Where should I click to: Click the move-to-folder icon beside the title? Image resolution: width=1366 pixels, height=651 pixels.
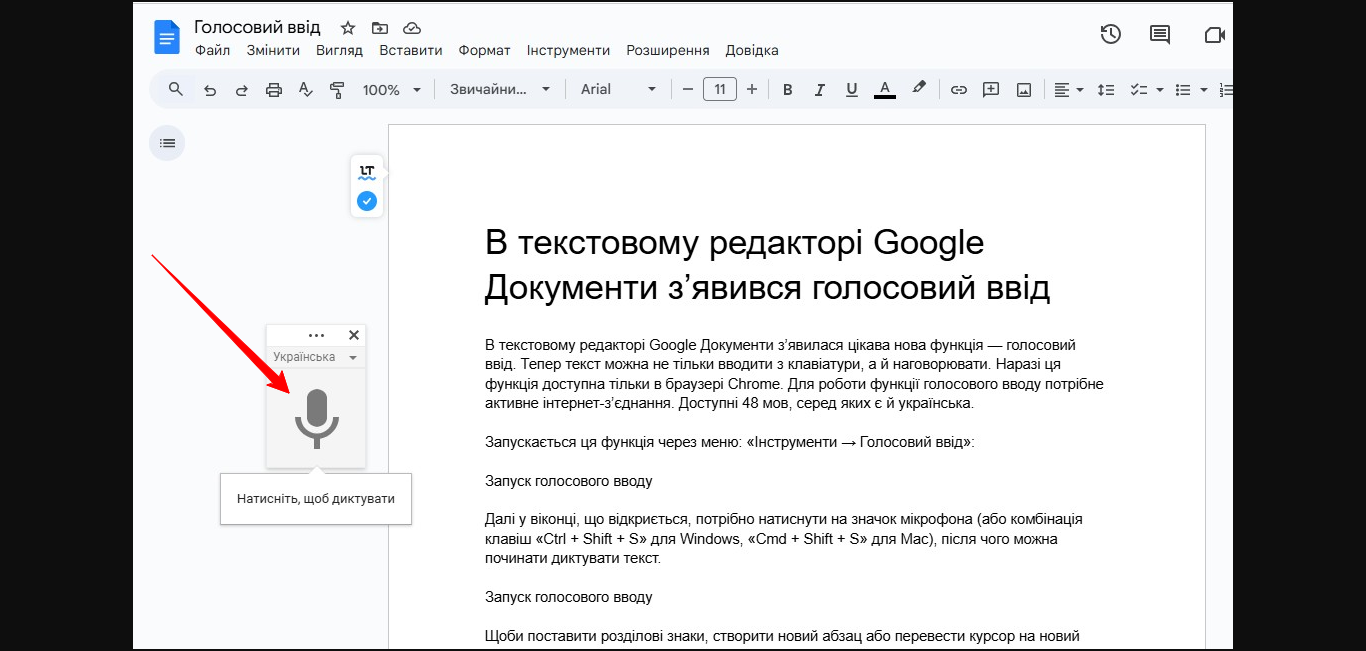point(379,28)
